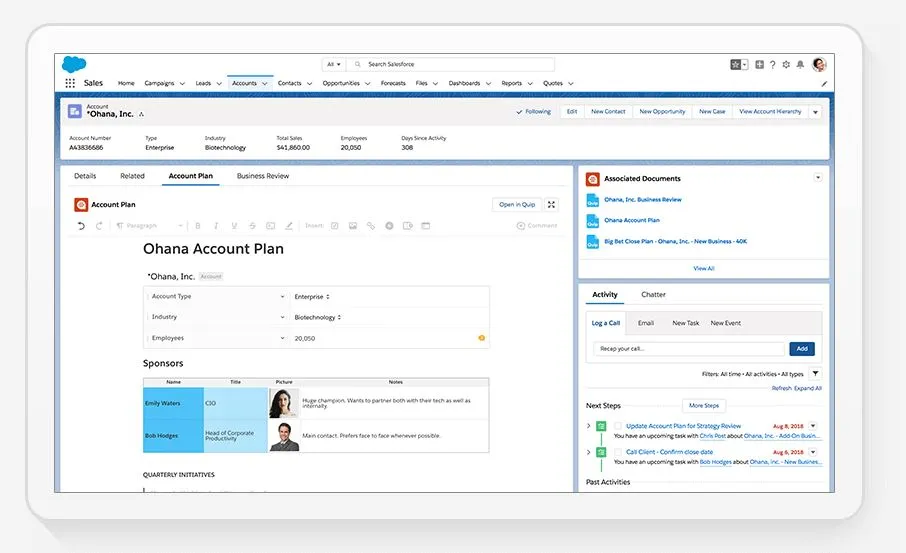The image size is (906, 553).
Task: Open the Notifications bell icon
Action: click(800, 65)
